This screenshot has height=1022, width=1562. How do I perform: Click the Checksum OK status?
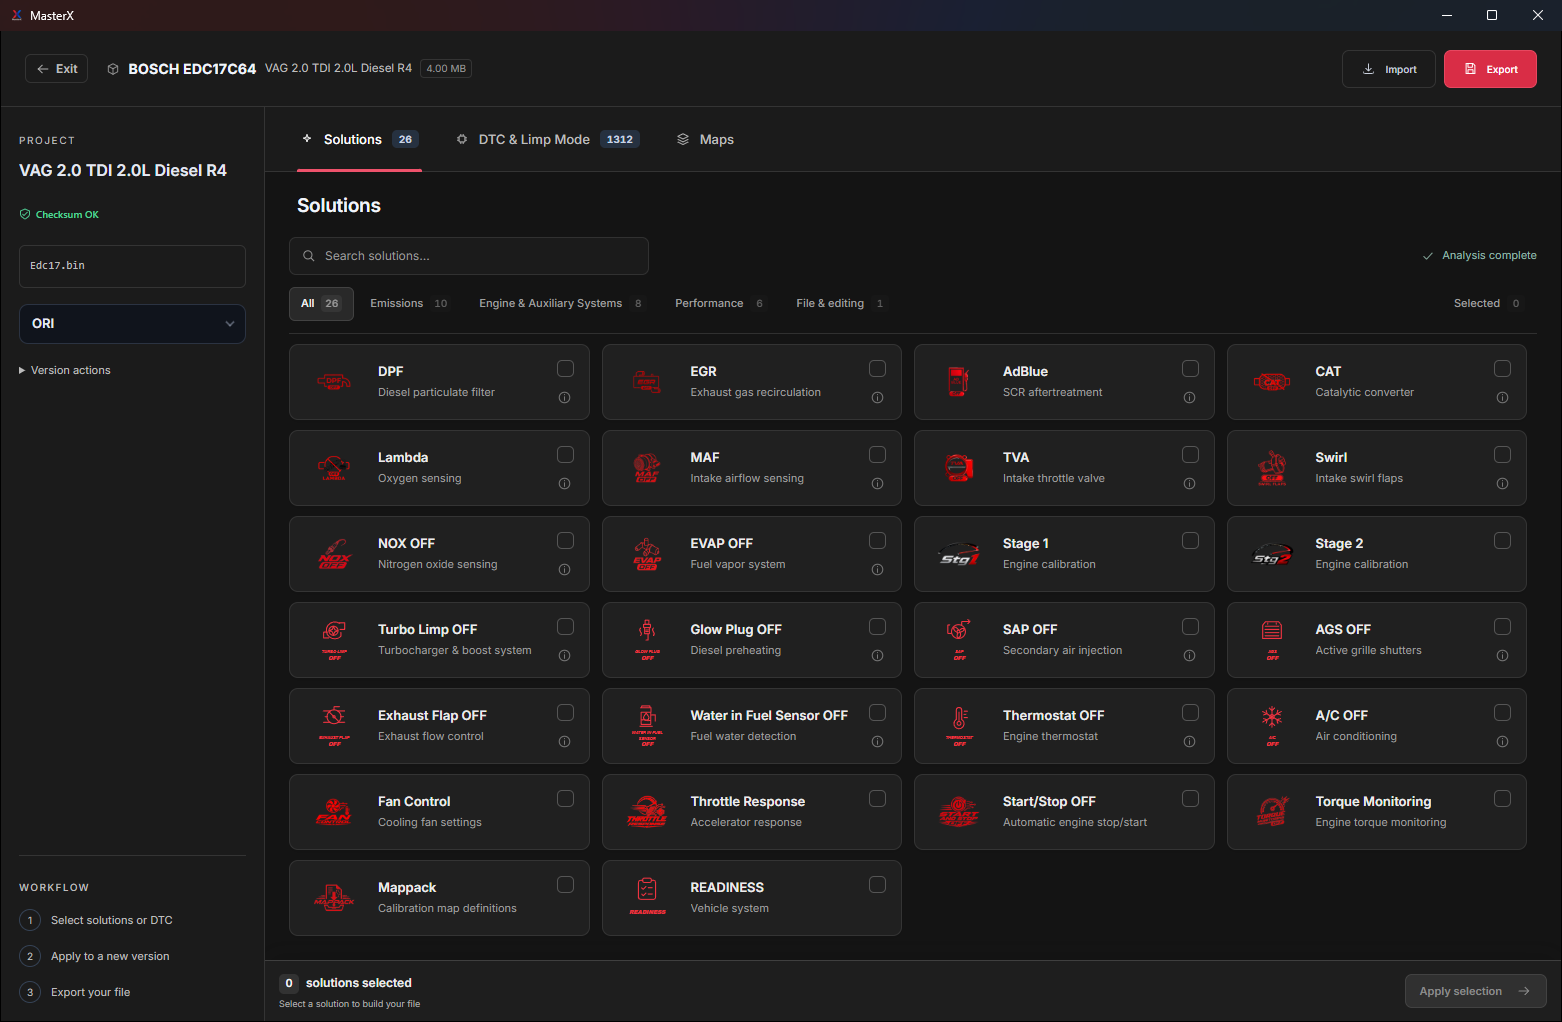(x=59, y=215)
